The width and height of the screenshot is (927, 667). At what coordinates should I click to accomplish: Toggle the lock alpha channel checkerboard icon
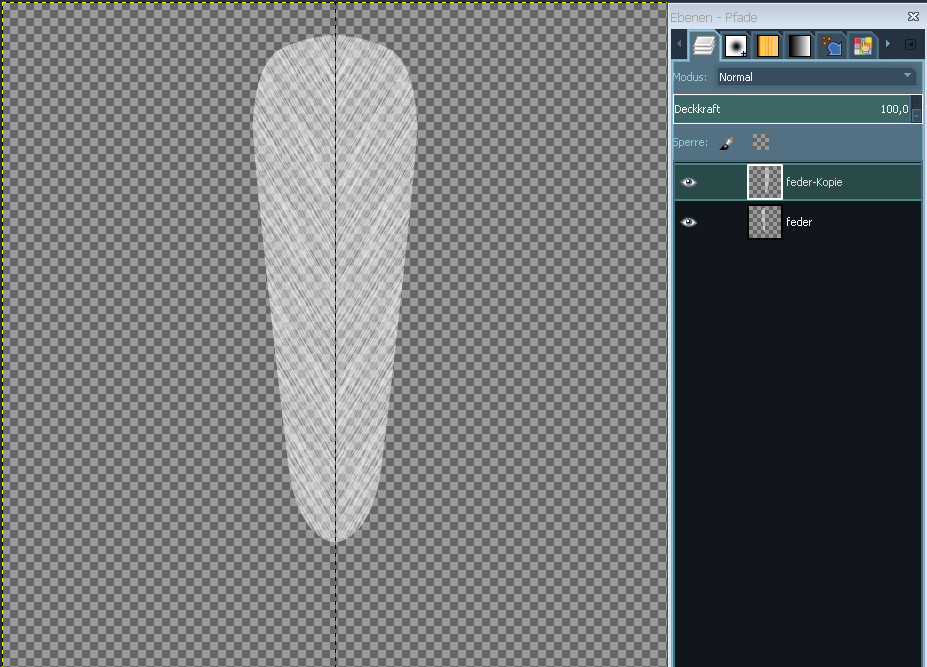(x=761, y=143)
